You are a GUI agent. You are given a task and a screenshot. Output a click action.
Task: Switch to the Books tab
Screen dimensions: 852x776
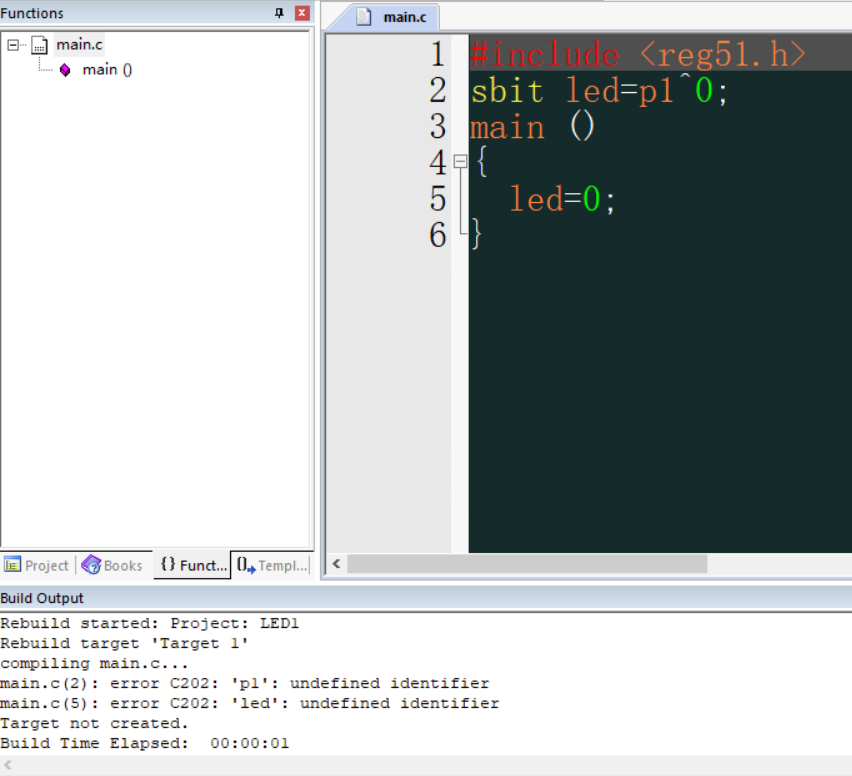pyautogui.click(x=112, y=566)
